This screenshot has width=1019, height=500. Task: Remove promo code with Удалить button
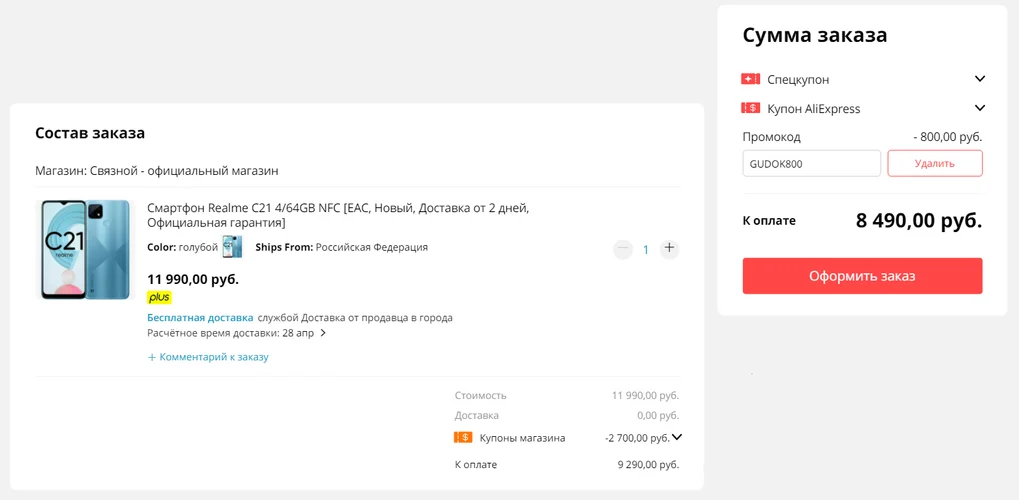tap(935, 163)
